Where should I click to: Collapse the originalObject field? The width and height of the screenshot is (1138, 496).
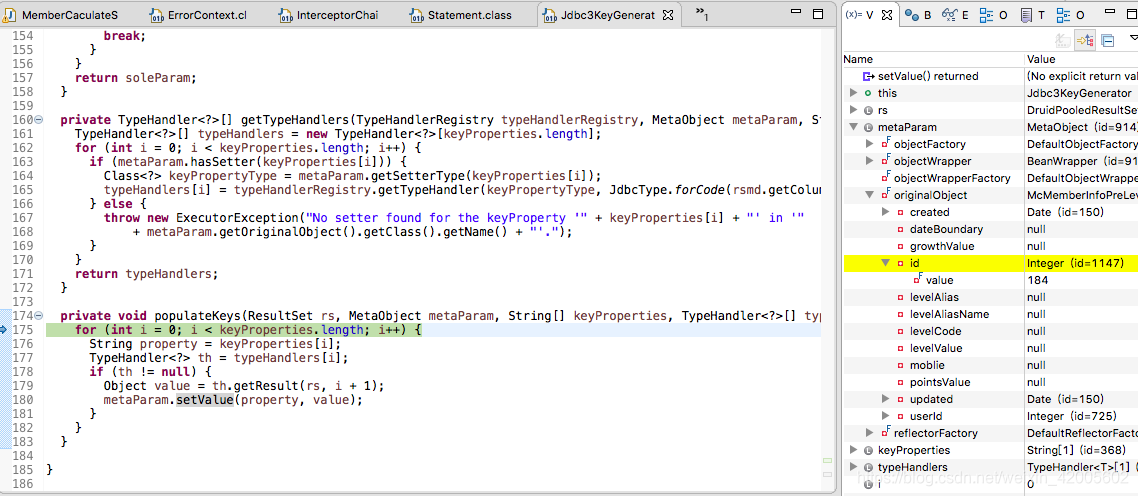870,195
